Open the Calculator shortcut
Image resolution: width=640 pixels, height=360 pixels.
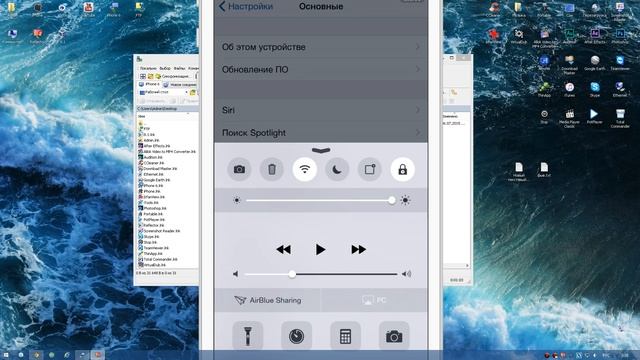pos(345,336)
